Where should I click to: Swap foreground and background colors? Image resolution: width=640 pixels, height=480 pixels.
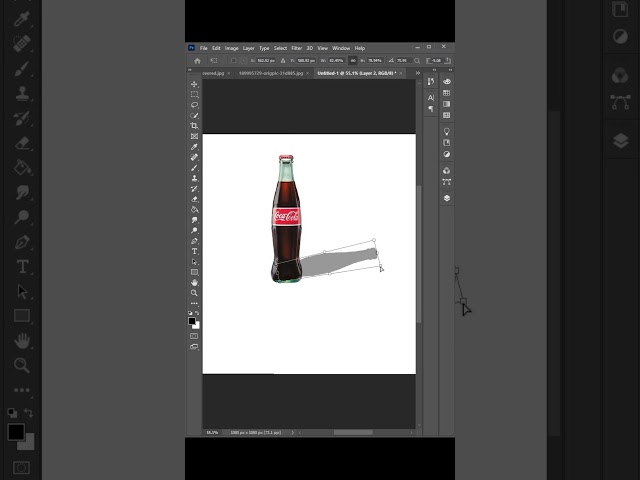click(x=197, y=313)
